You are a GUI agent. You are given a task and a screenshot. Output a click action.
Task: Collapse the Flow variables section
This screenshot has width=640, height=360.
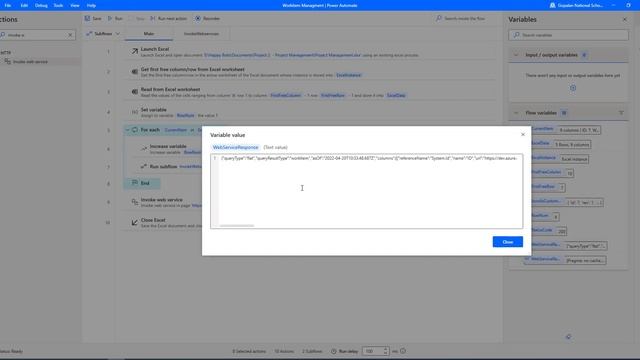coord(516,113)
